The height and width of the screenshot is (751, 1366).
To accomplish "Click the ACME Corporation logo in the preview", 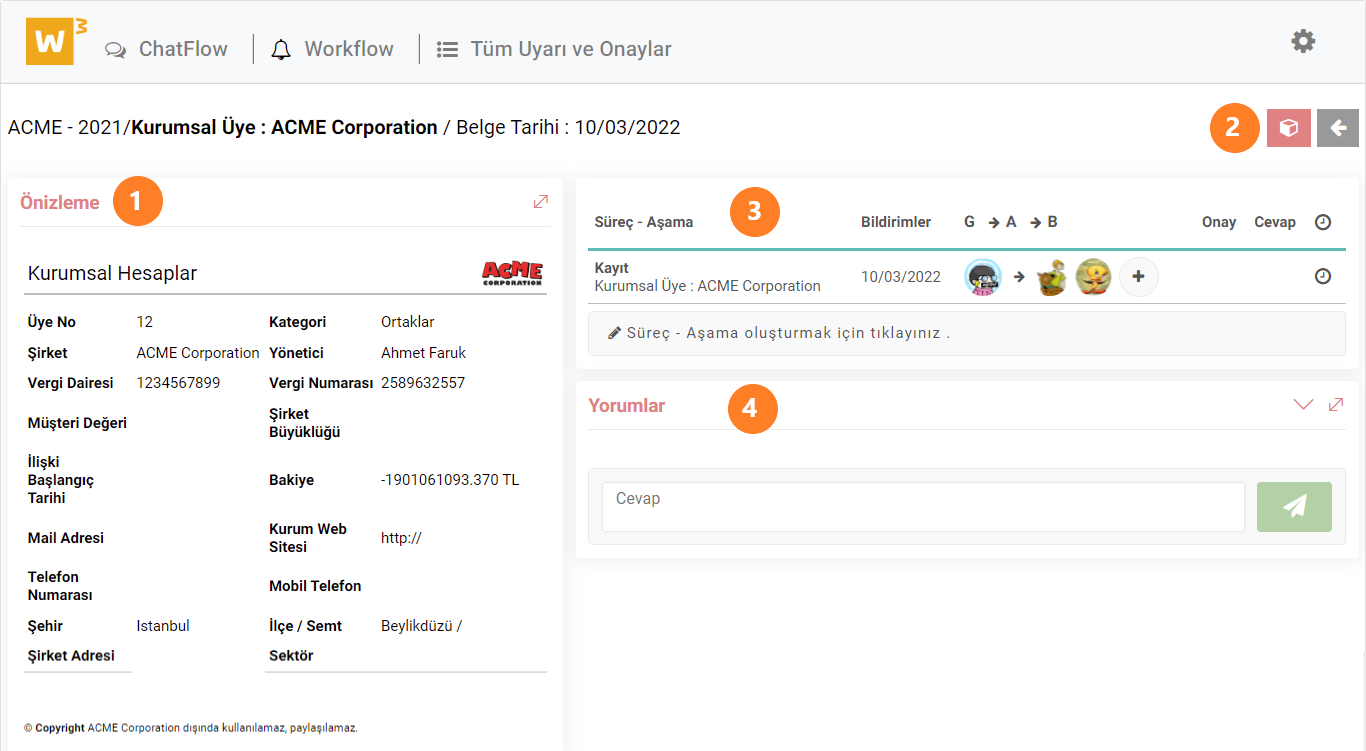I will 512,273.
